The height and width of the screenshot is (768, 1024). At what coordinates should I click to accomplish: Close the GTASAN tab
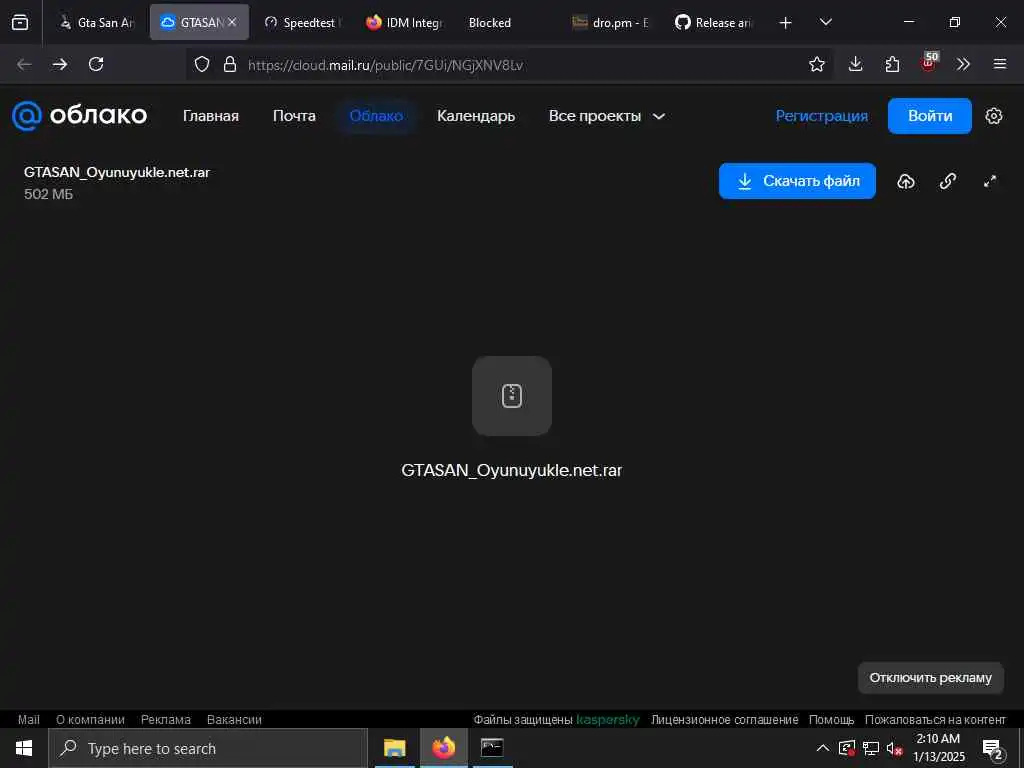coord(232,22)
